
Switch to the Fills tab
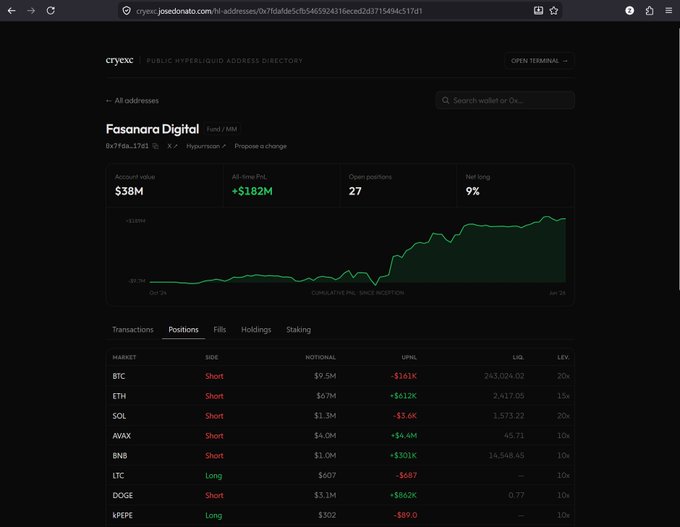click(x=219, y=330)
